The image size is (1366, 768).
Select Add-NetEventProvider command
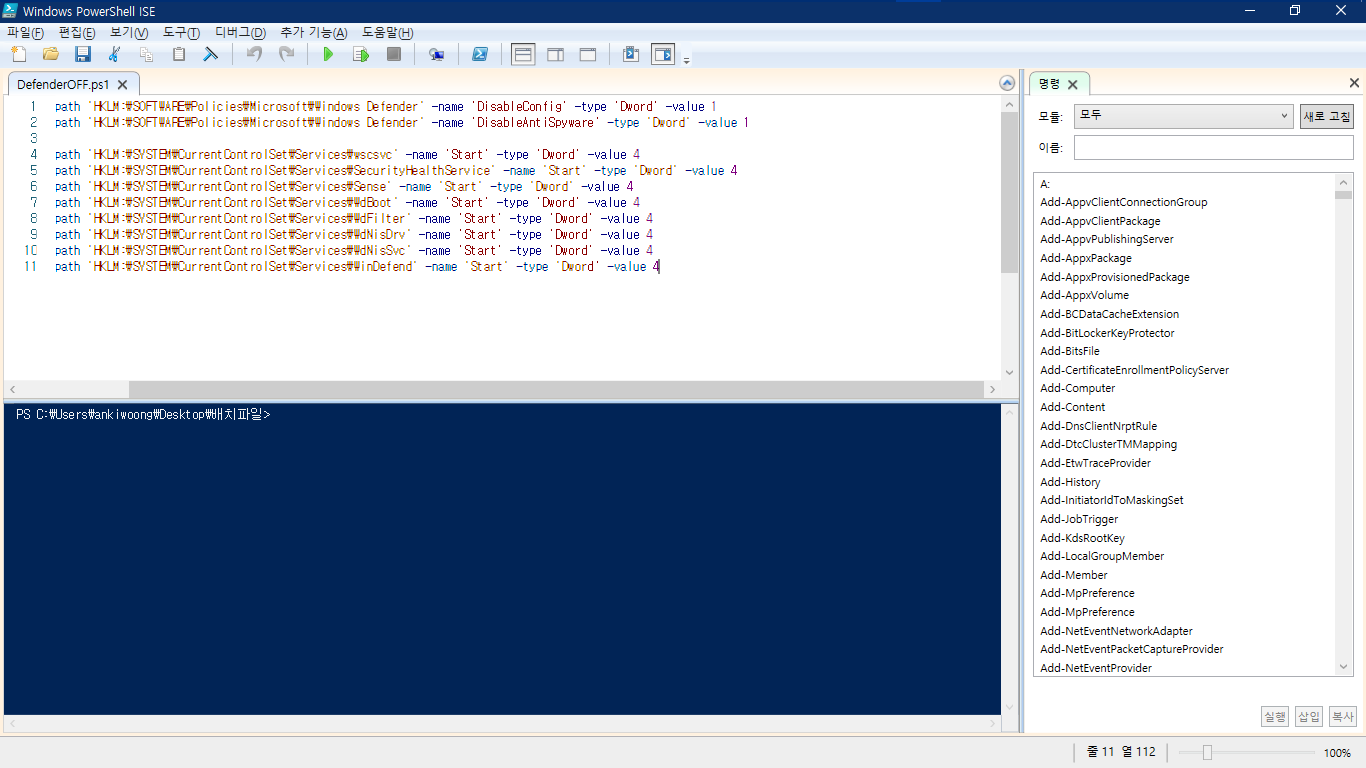(1096, 668)
